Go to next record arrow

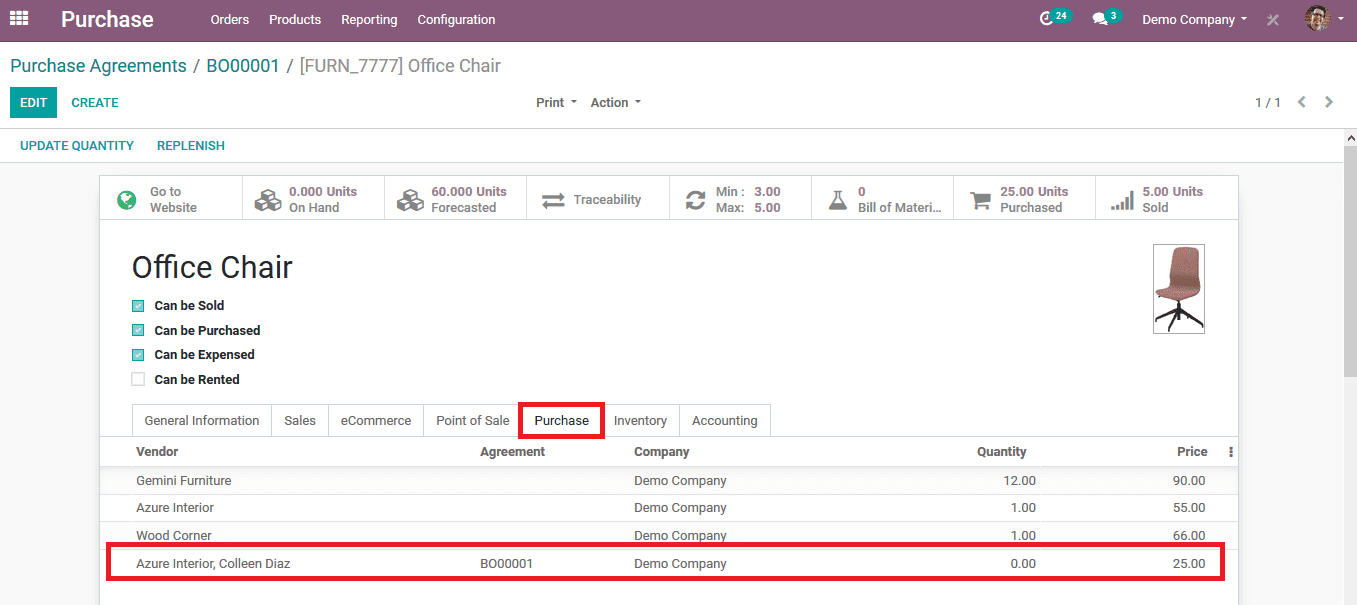pyautogui.click(x=1329, y=102)
